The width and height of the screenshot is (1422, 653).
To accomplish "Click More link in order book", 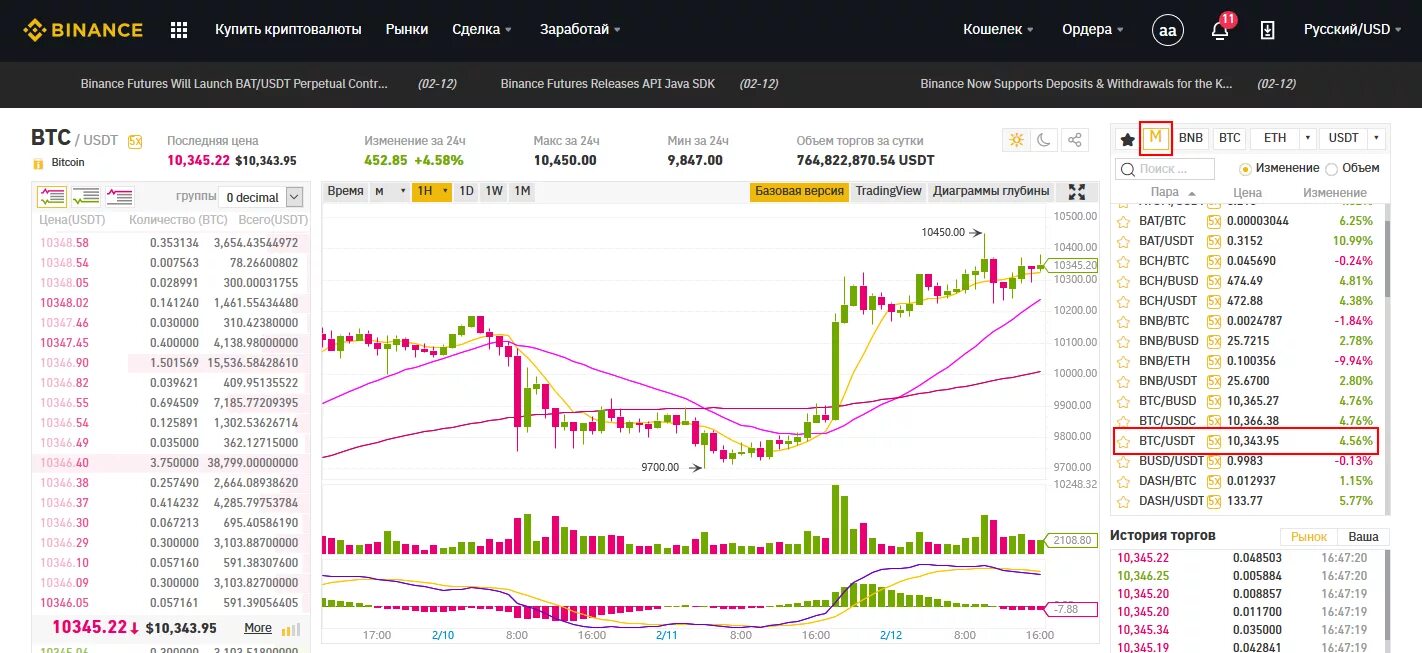I will [x=258, y=628].
